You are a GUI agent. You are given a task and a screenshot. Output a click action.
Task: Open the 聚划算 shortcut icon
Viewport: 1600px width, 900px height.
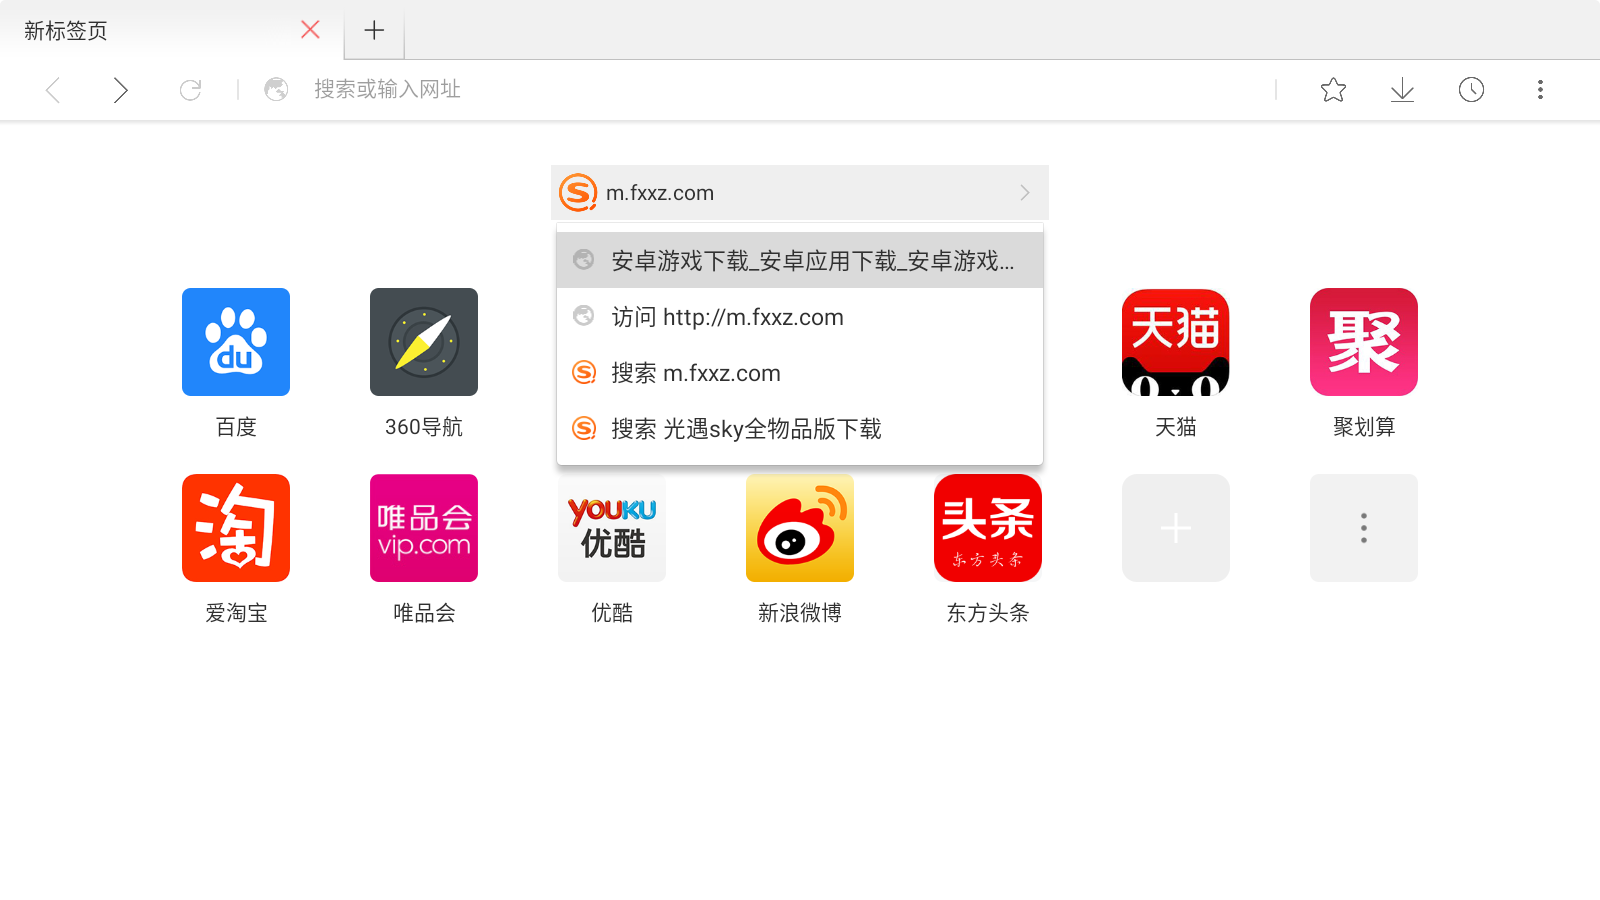[1364, 342]
